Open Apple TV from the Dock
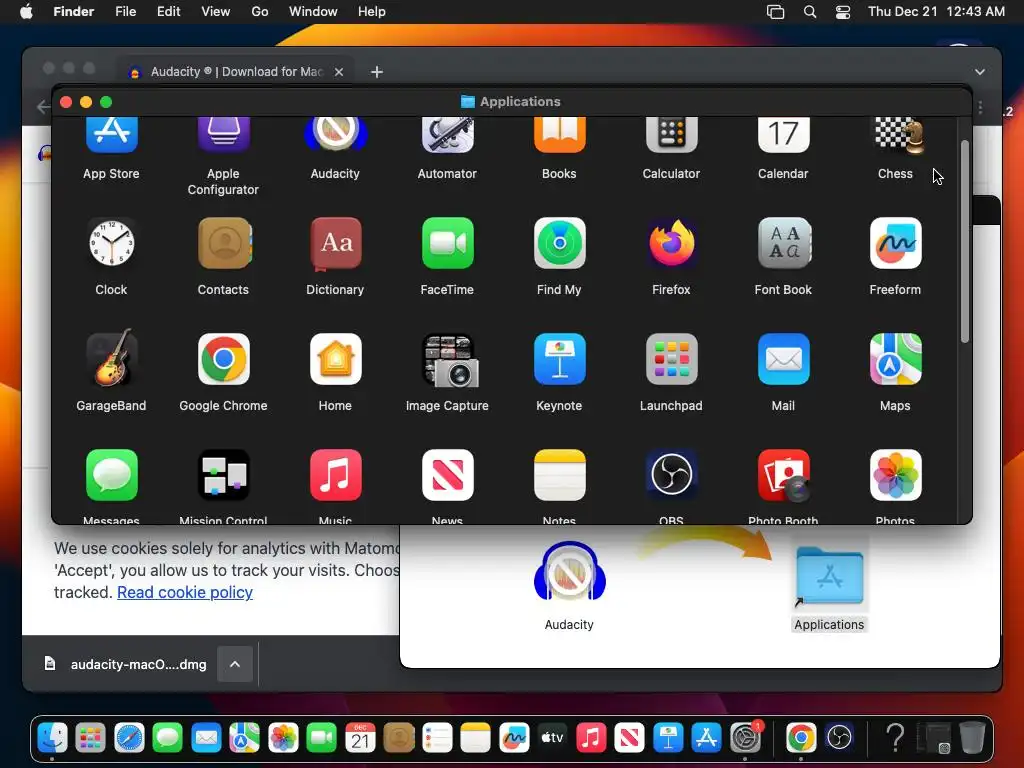 (552, 738)
